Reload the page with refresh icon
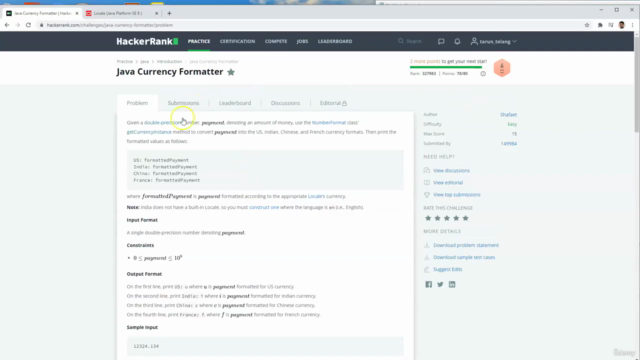The width and height of the screenshot is (640, 360). pyautogui.click(x=28, y=25)
